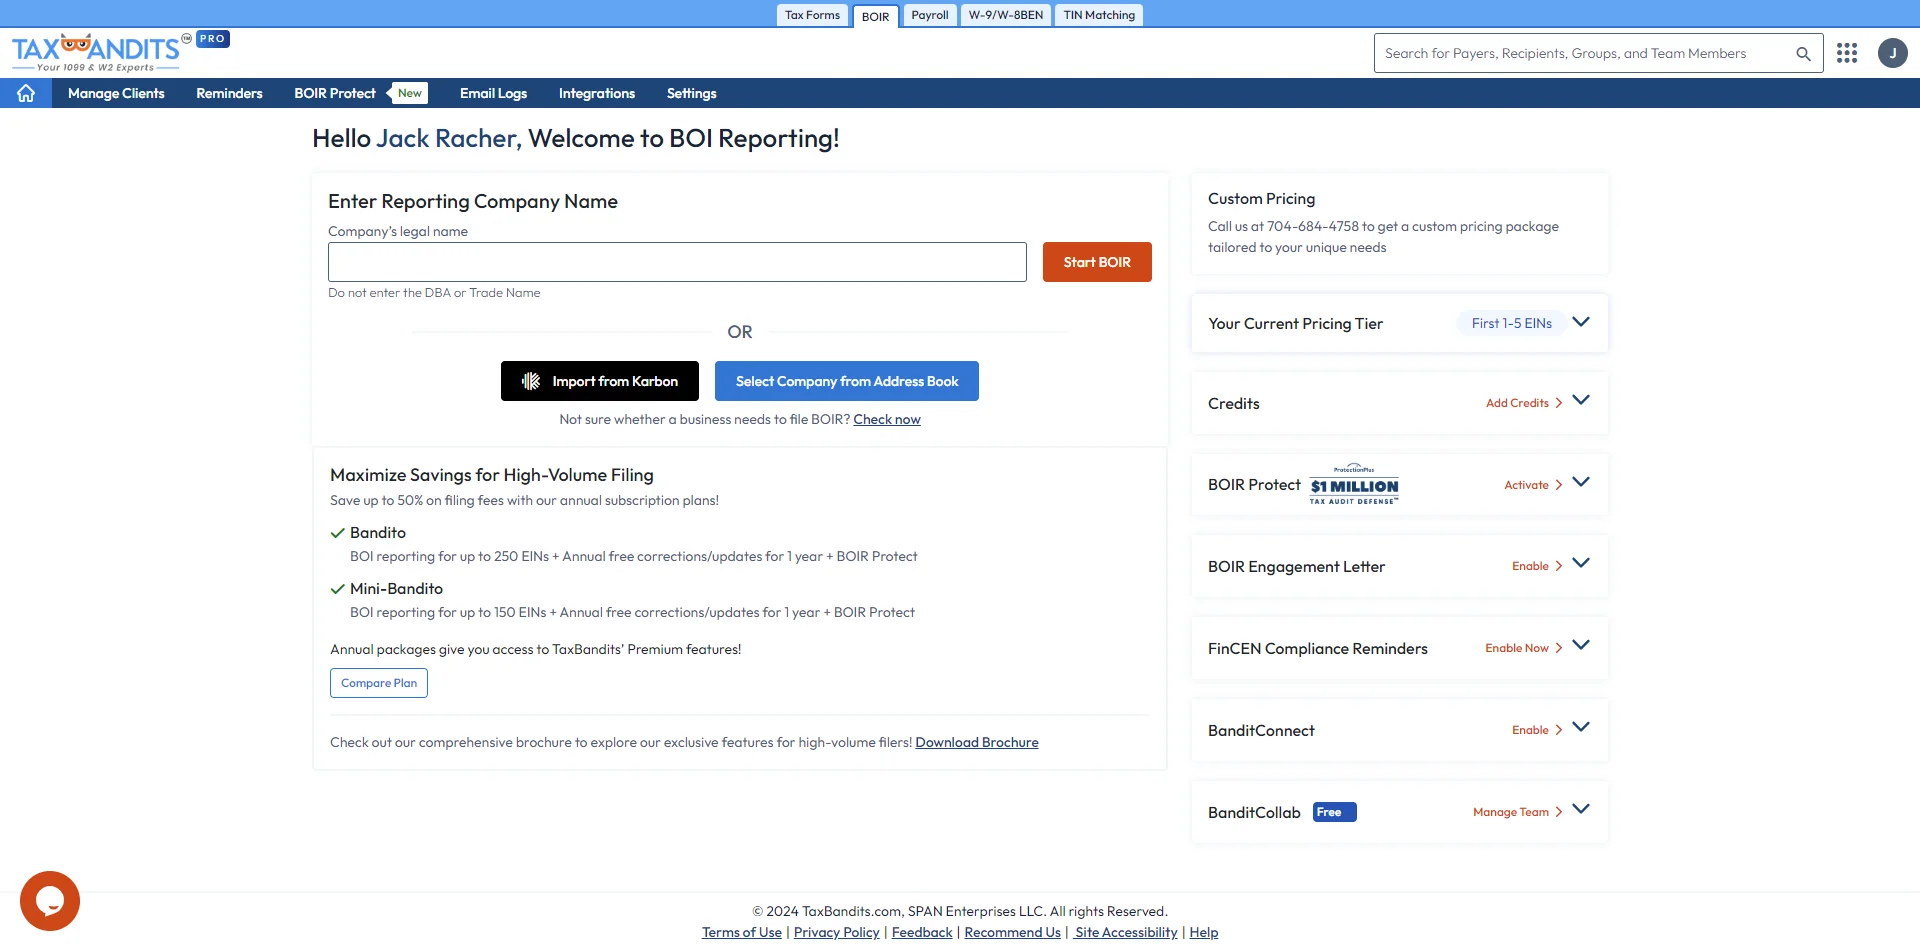Screen dimensions: 1920x951
Task: Open Email Logs menu item
Action: (x=493, y=93)
